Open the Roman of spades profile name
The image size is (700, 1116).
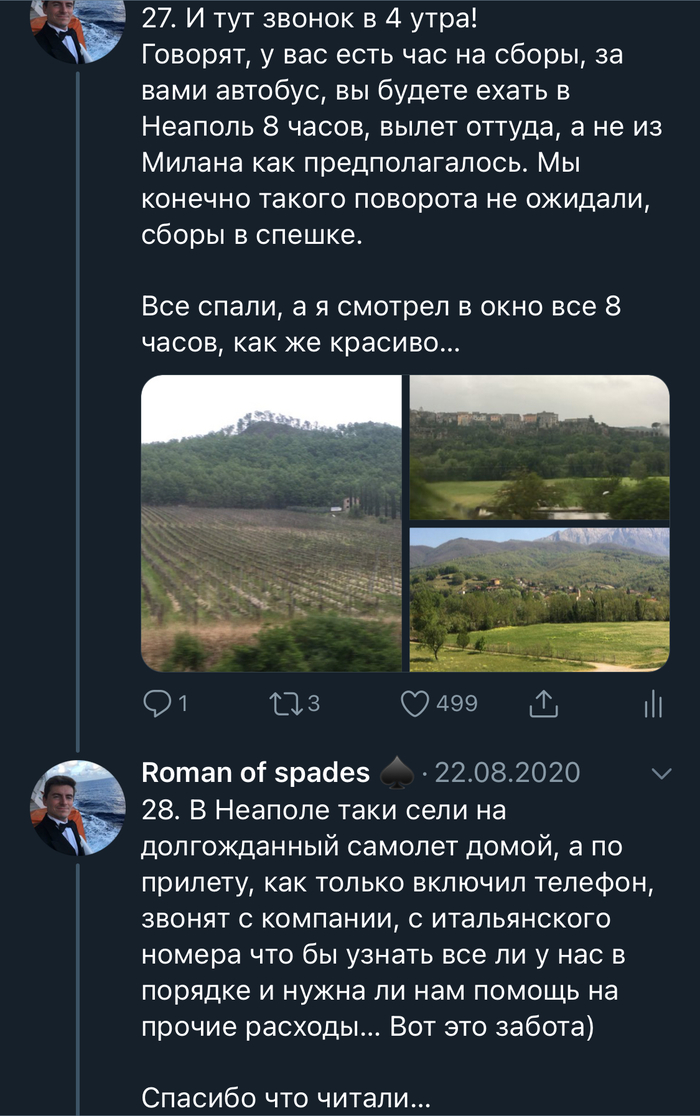coord(256,773)
